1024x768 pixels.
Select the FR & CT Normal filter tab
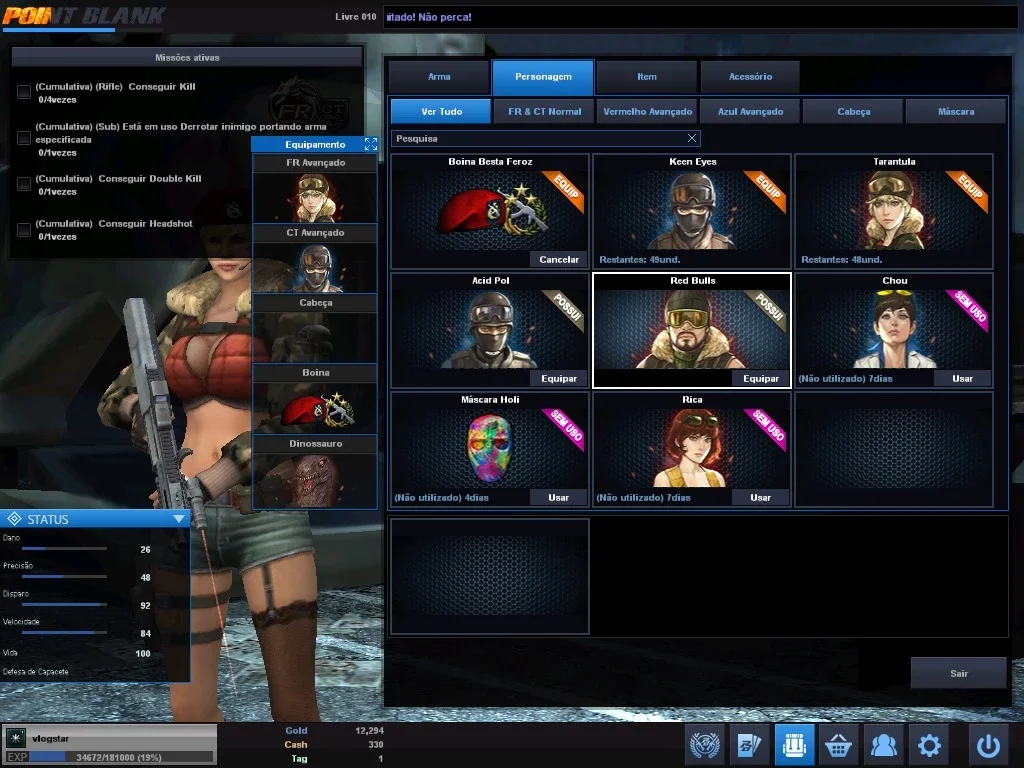click(x=544, y=112)
